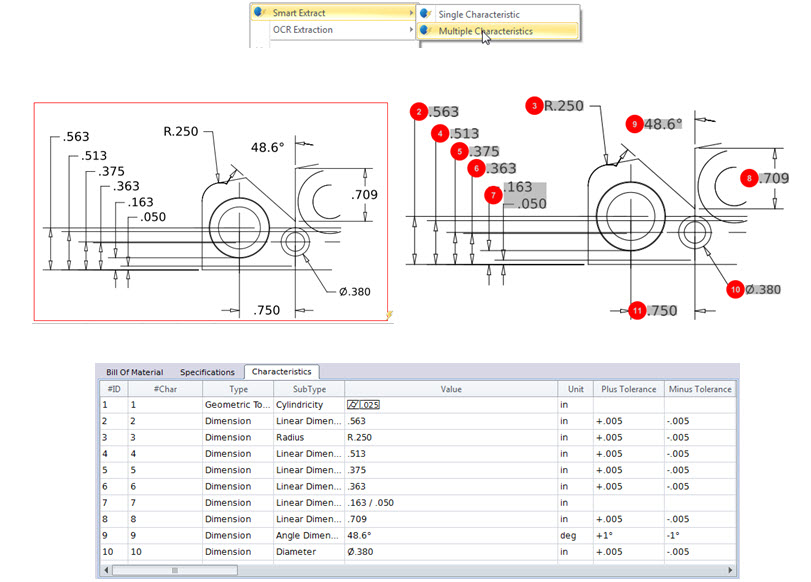Click the Single Characteristic extraction icon
Image resolution: width=811 pixels, height=582 pixels.
point(422,14)
